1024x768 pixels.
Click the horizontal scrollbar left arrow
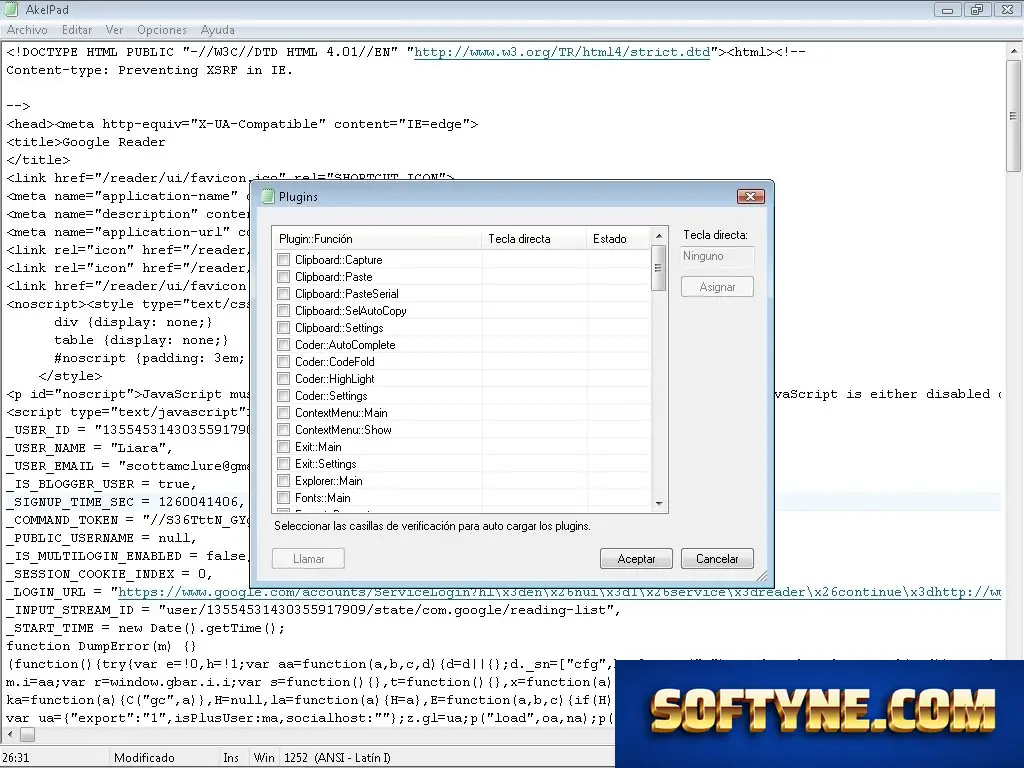click(9, 735)
